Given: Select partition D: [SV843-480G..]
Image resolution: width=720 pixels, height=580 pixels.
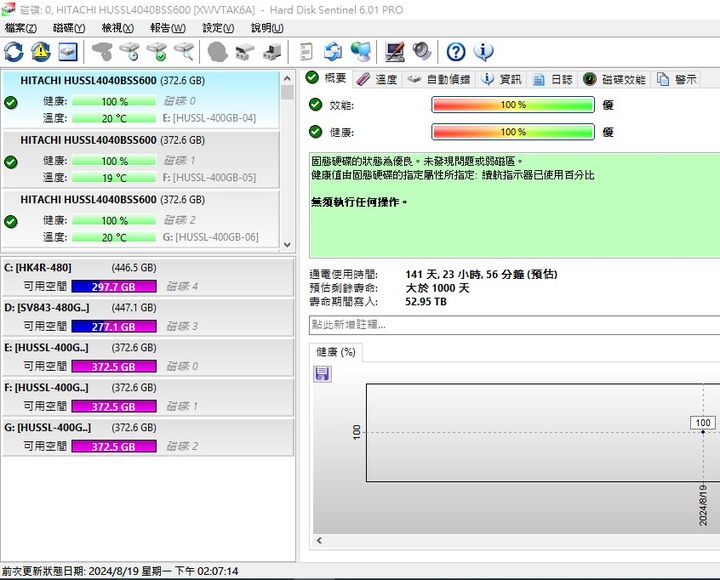Looking at the screenshot, I should point(147,317).
